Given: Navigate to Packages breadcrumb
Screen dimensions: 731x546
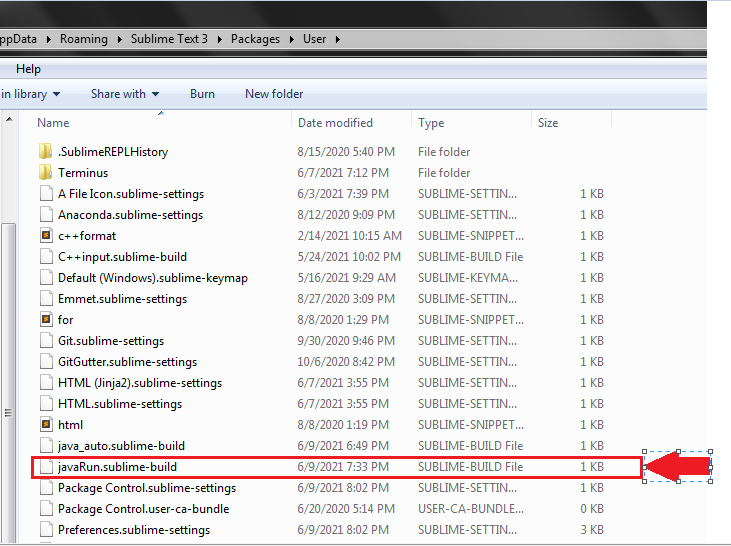Looking at the screenshot, I should [255, 39].
